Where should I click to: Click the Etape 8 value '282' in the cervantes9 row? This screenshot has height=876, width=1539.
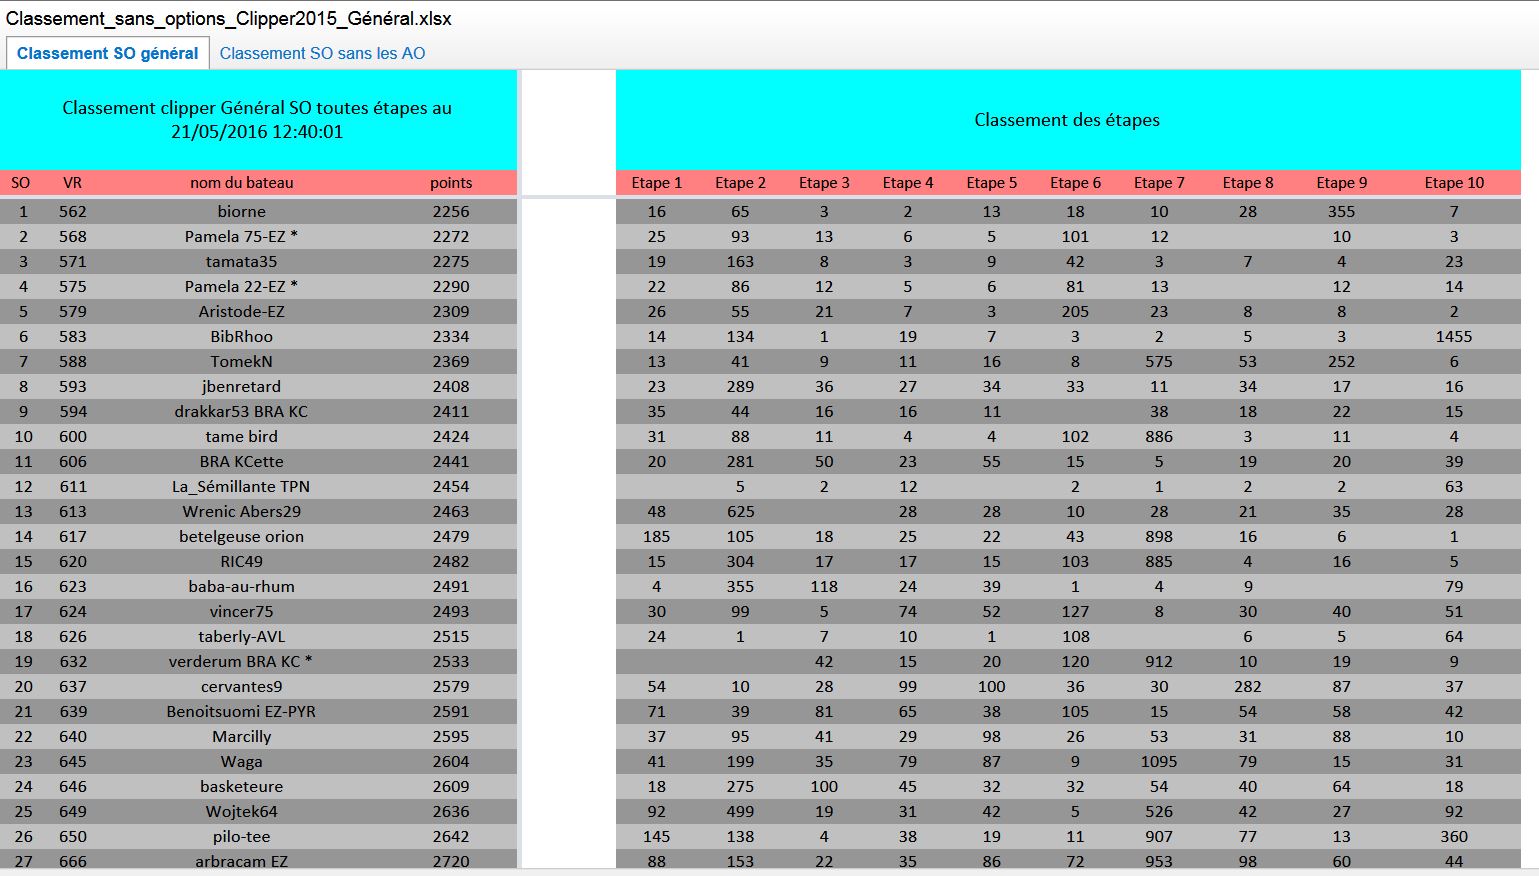1248,687
